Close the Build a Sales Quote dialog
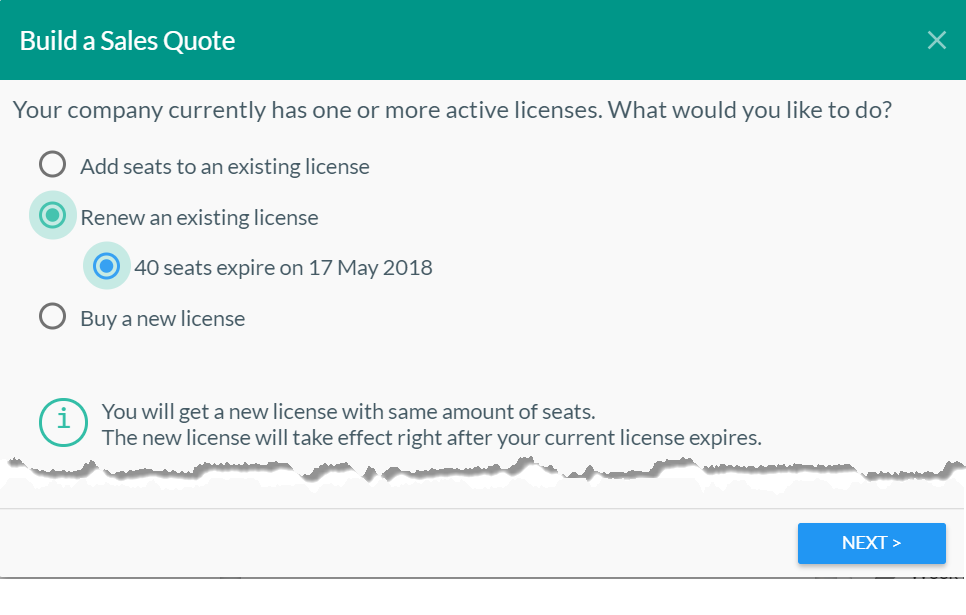Viewport: 966px width, 615px height. pos(936,40)
